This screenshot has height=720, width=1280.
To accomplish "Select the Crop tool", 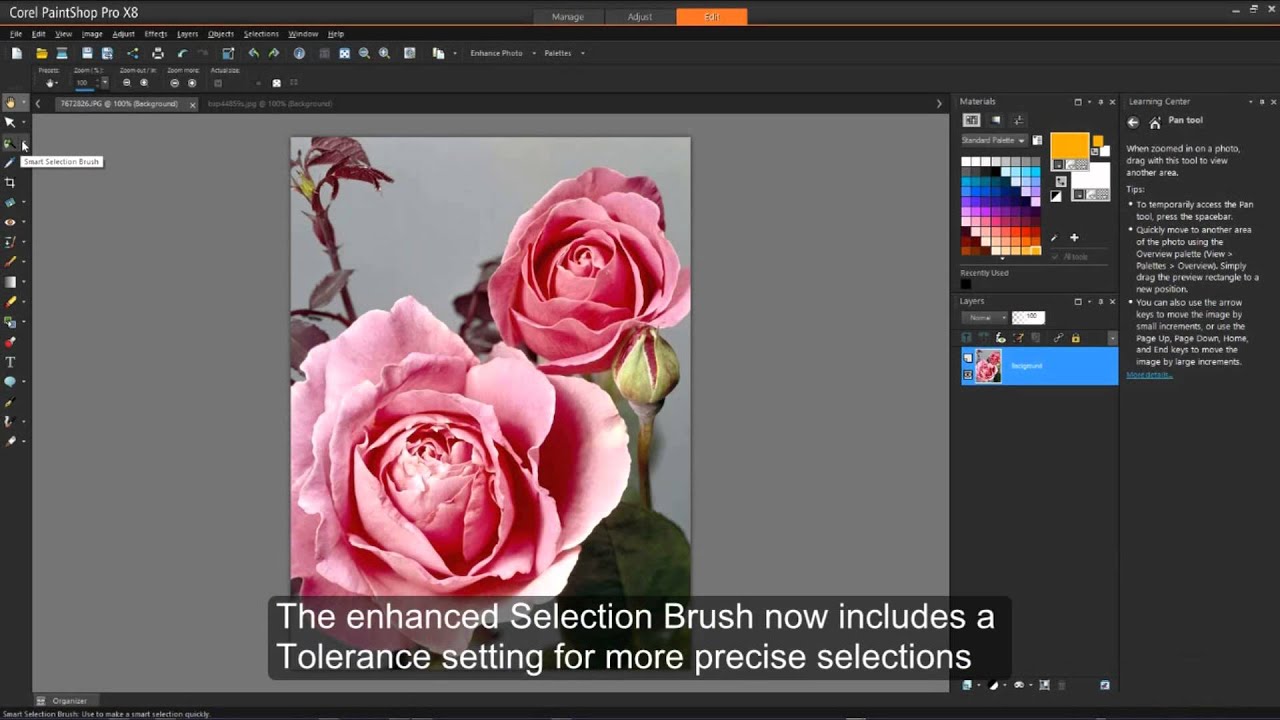I will (10, 182).
